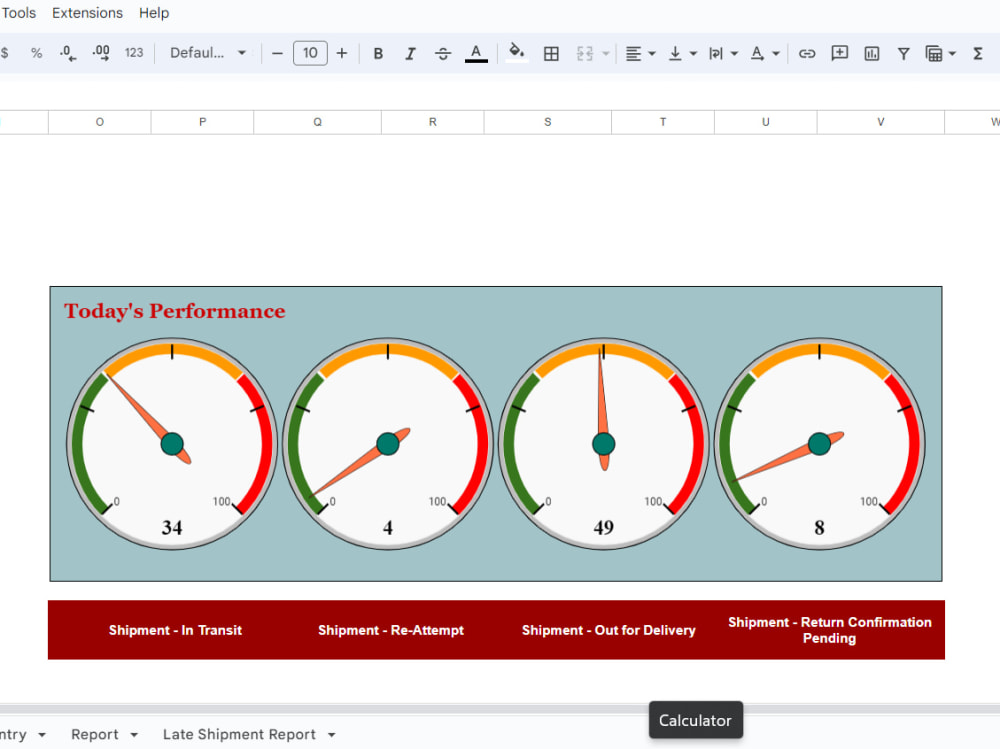Click the Today's Performance title
The image size is (1000, 749).
175,311
